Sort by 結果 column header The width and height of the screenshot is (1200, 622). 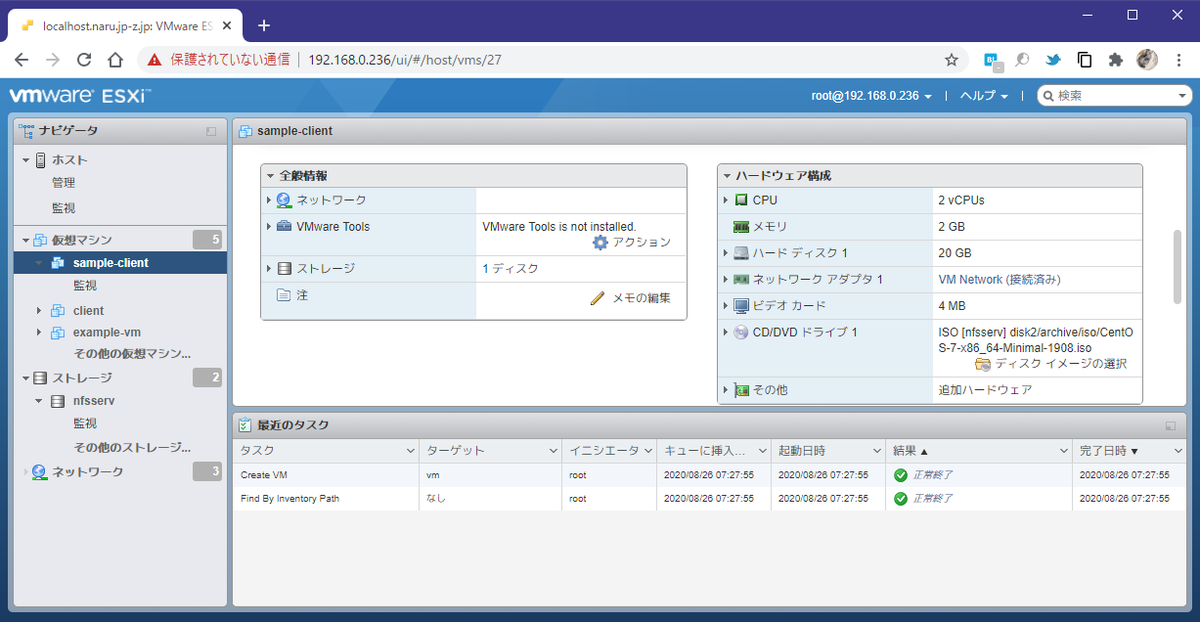click(979, 451)
